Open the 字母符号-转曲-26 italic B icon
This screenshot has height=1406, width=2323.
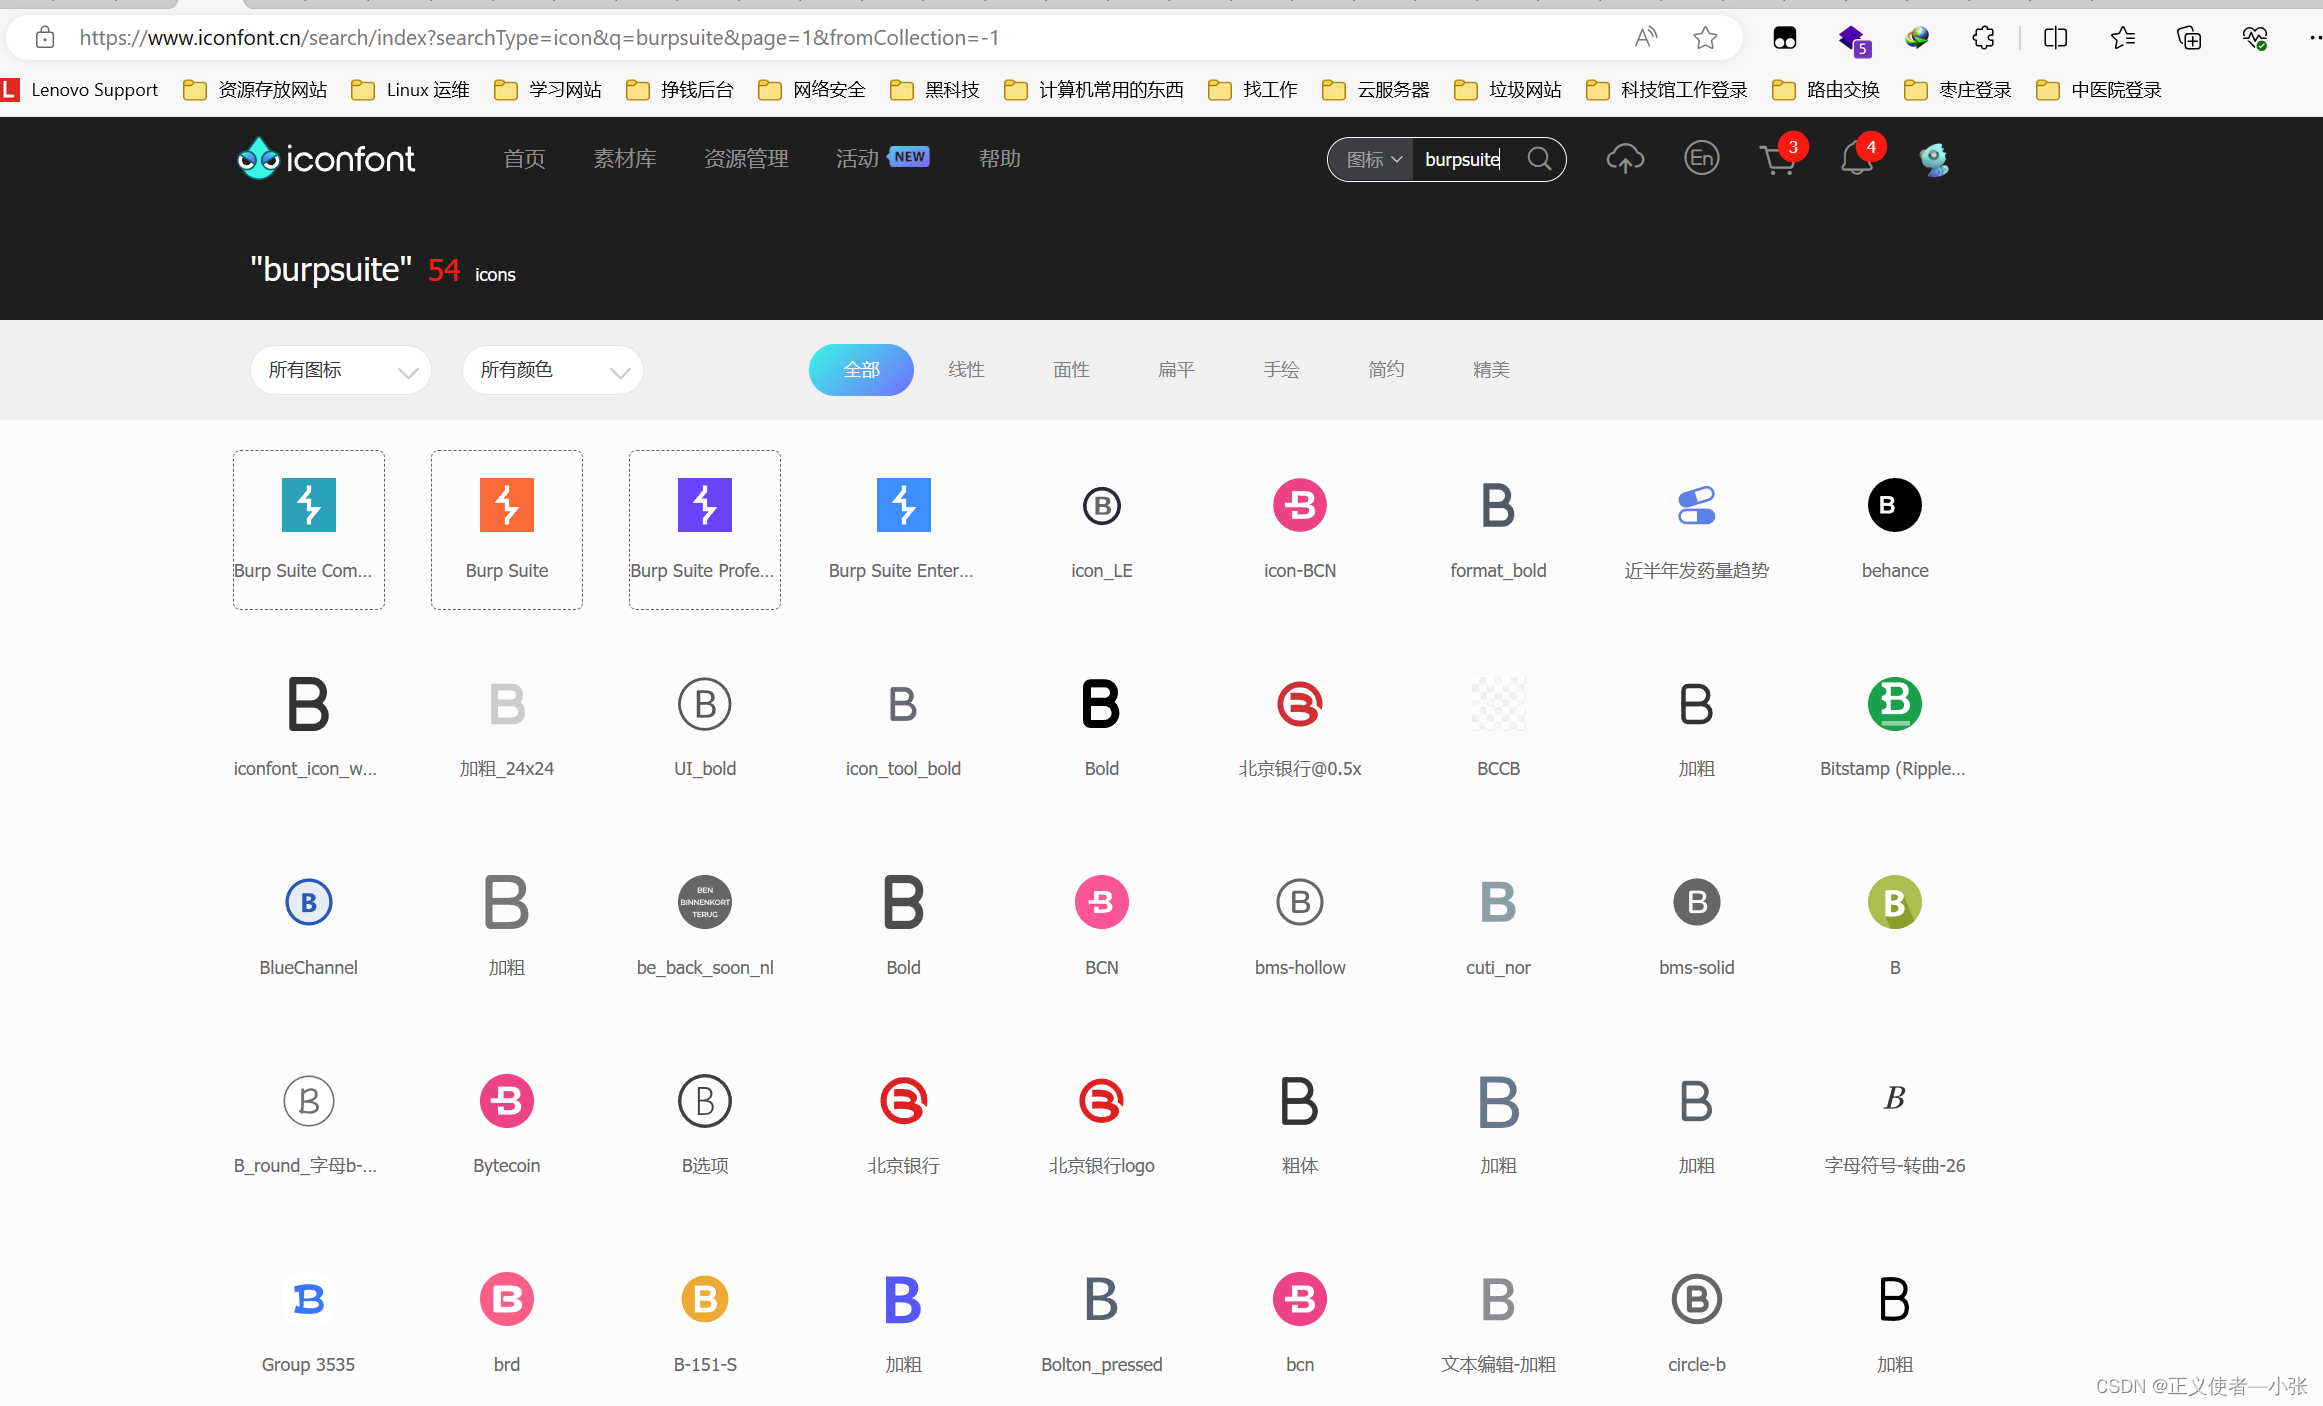coord(1895,1098)
